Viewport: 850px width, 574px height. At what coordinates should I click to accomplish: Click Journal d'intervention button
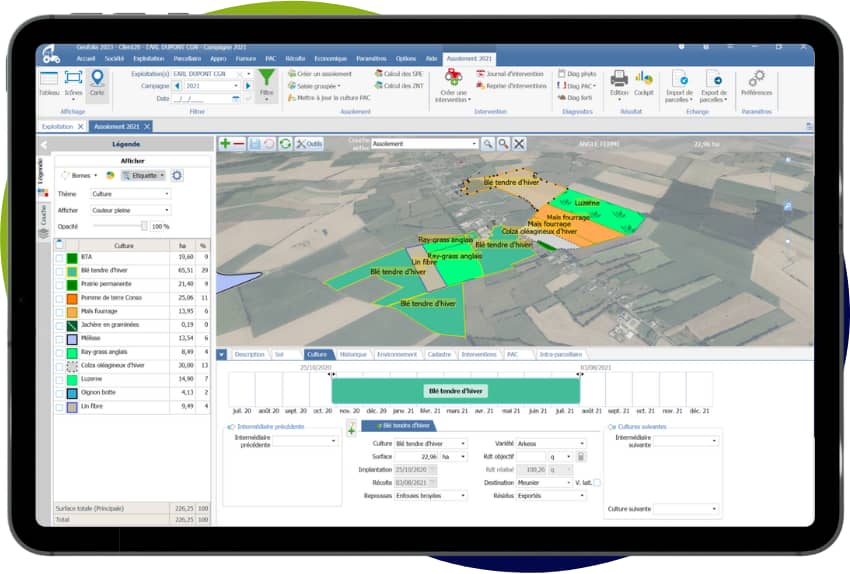pos(510,74)
